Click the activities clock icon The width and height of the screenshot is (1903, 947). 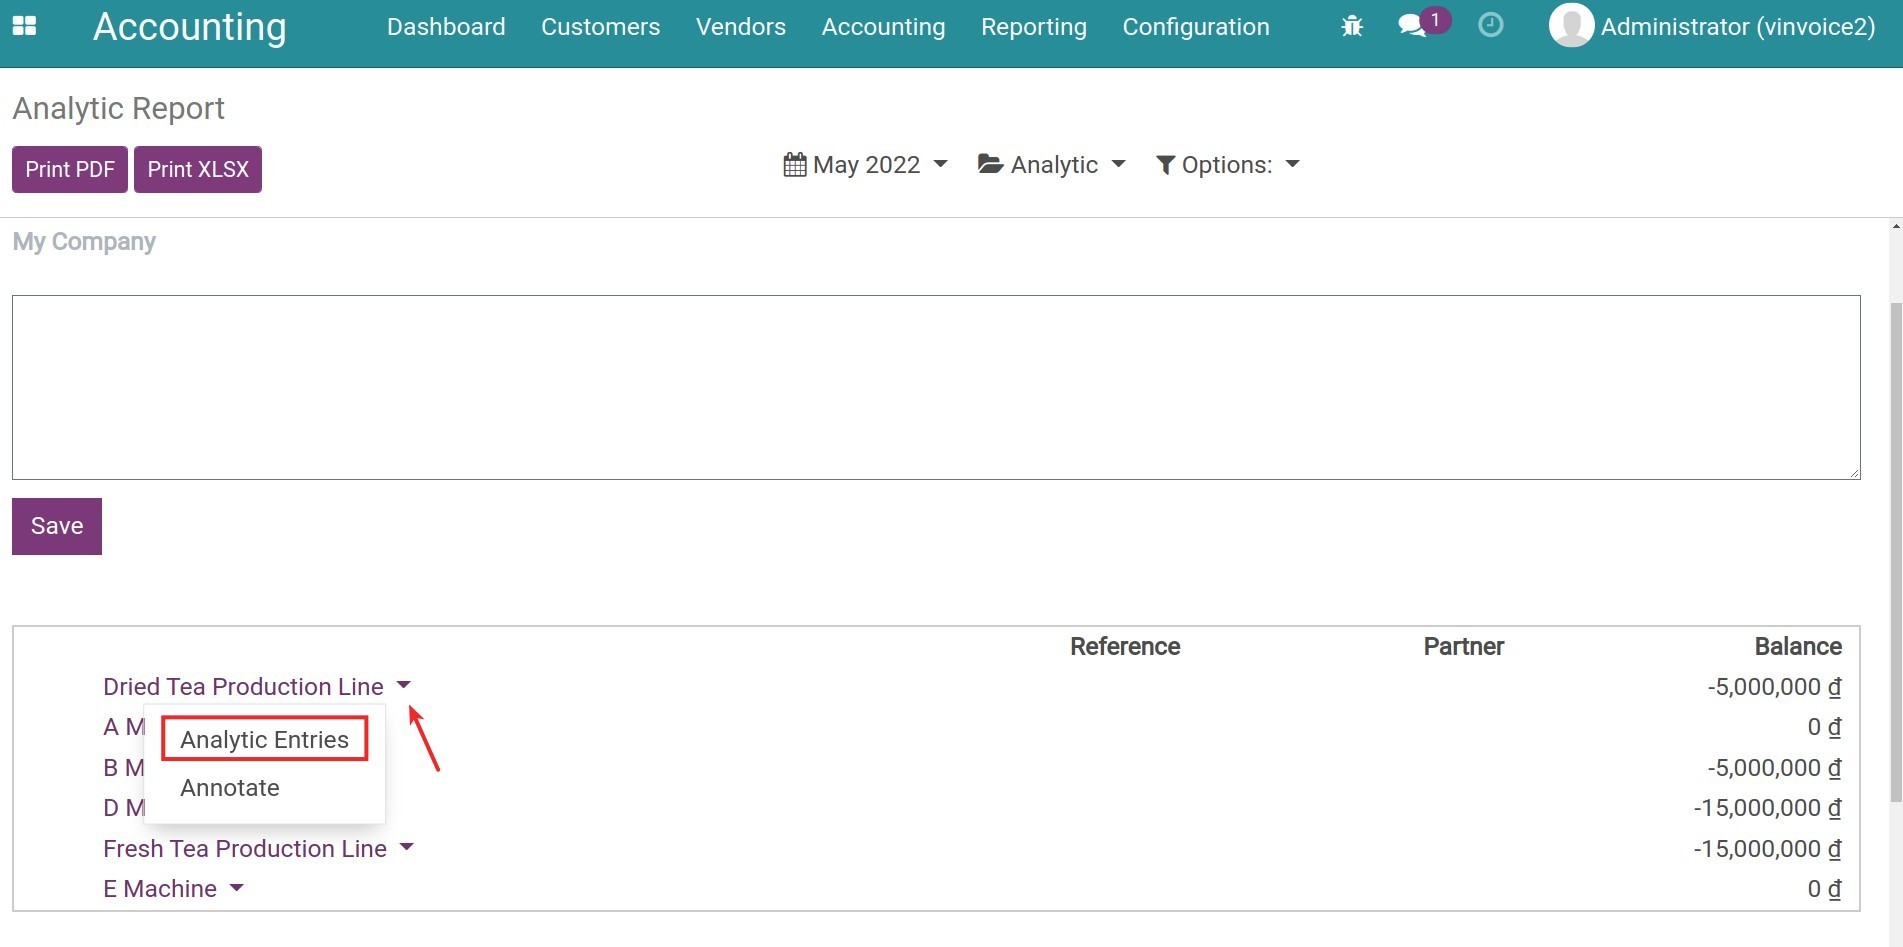click(1490, 26)
